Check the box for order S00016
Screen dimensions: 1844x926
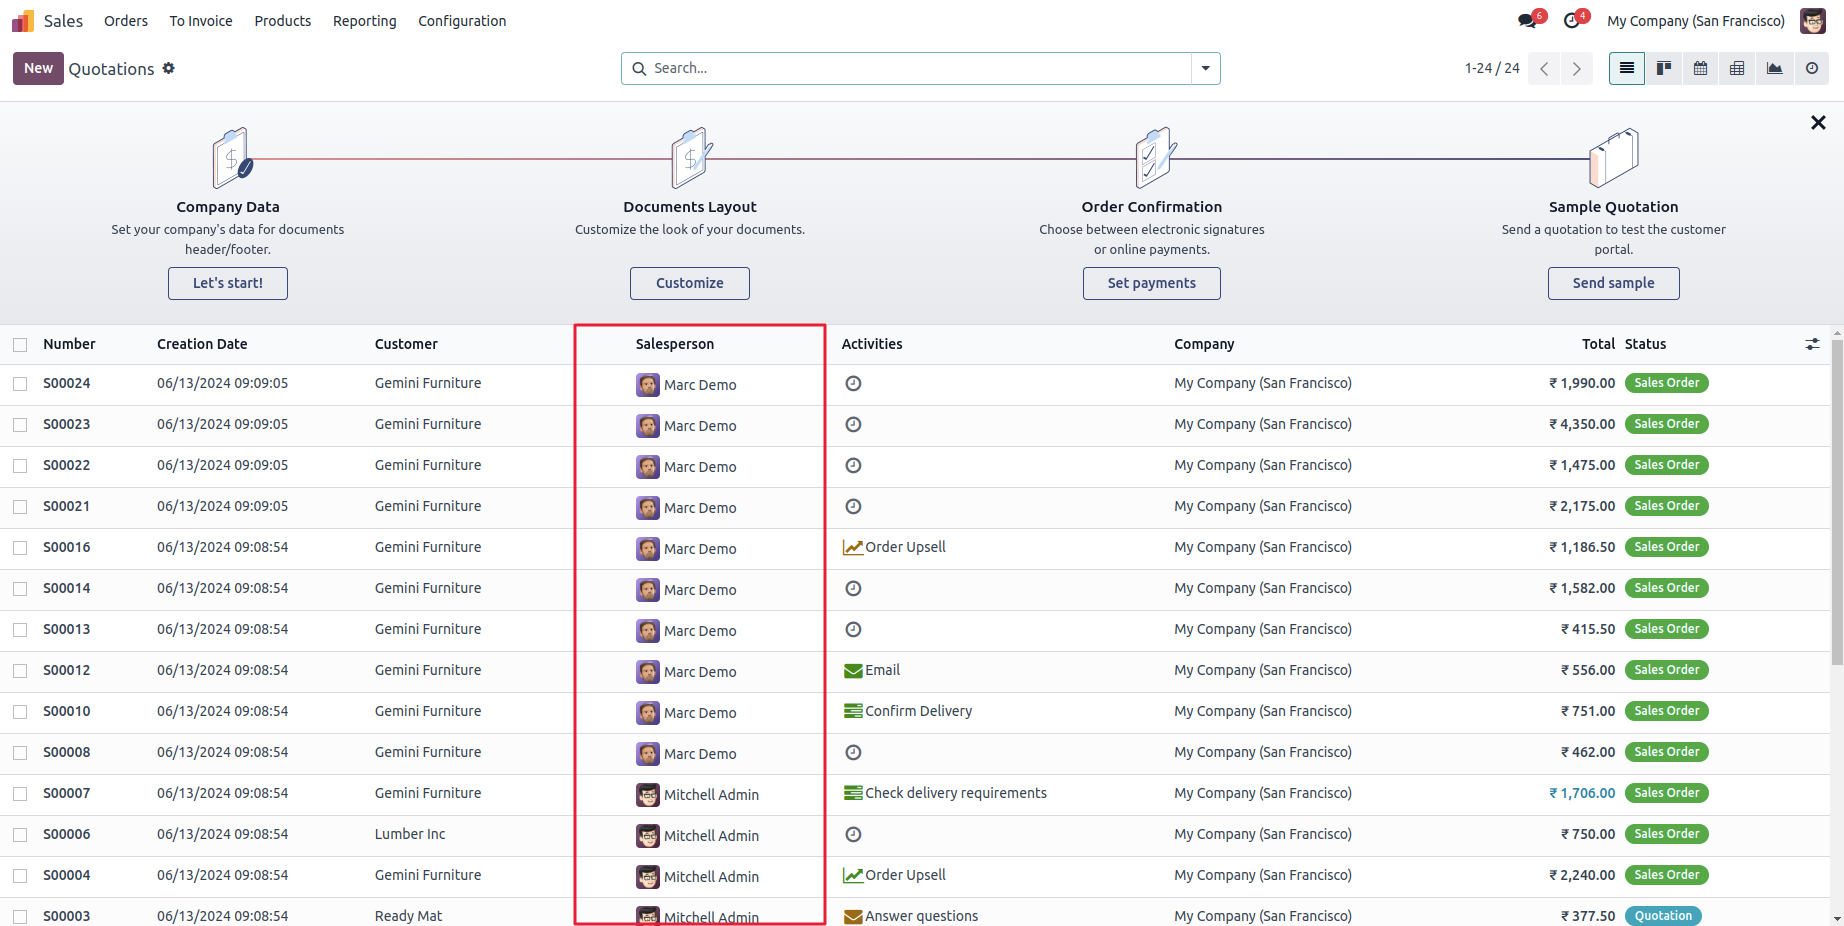click(20, 548)
